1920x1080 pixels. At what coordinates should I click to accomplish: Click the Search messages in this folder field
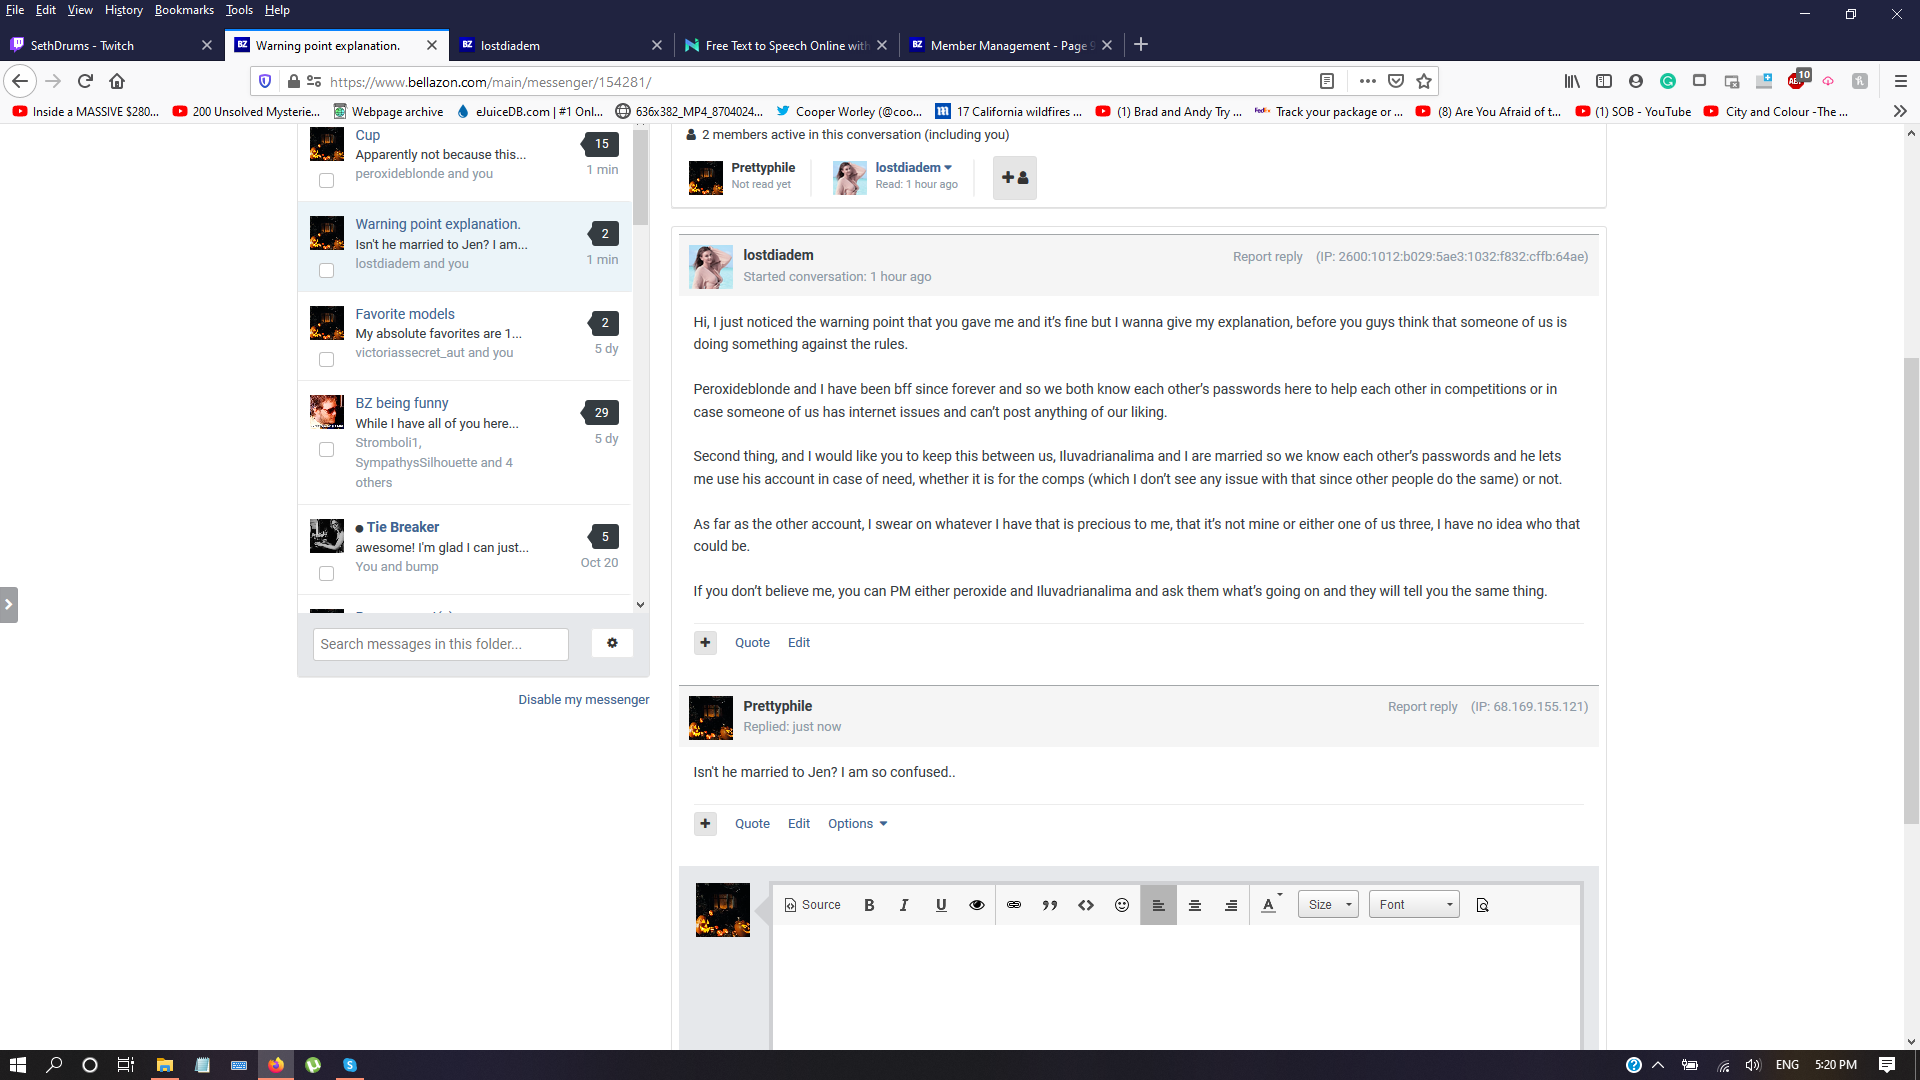(x=440, y=644)
